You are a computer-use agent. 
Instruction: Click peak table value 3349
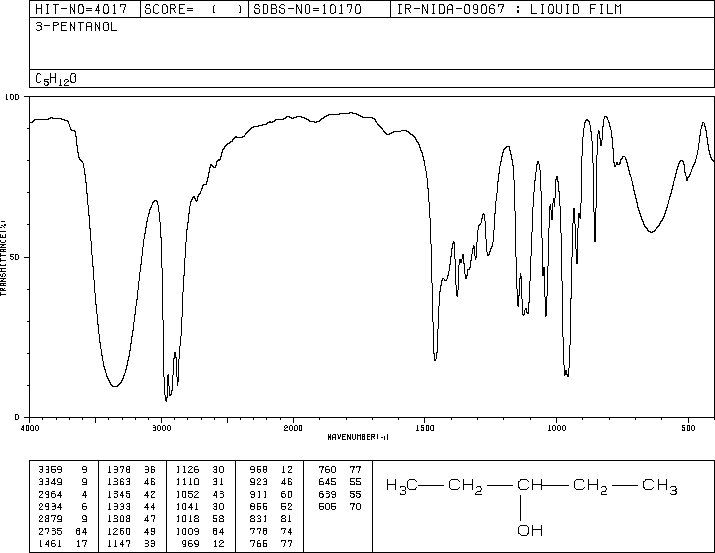click(50, 482)
